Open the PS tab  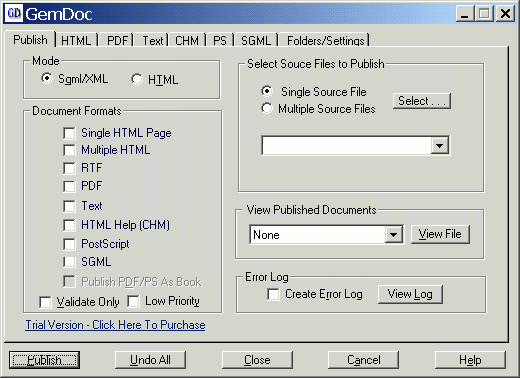pos(220,41)
